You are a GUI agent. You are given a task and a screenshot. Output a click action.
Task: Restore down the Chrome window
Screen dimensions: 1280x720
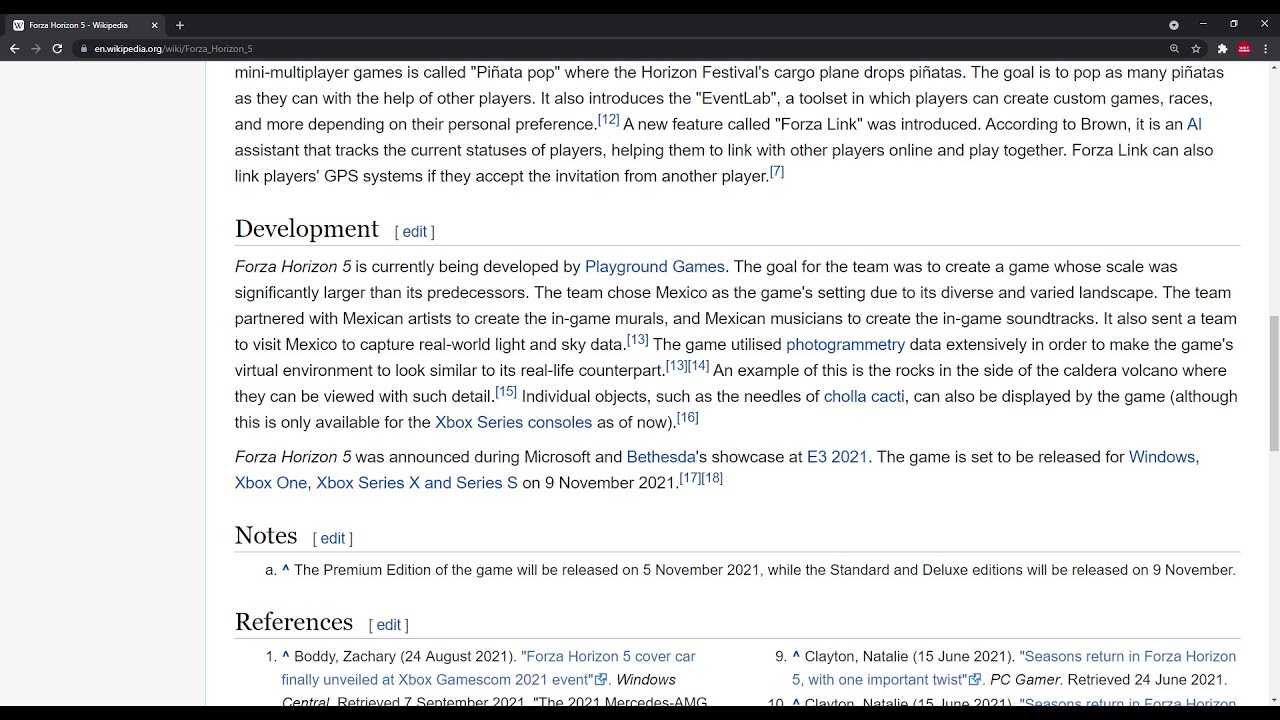point(1234,24)
